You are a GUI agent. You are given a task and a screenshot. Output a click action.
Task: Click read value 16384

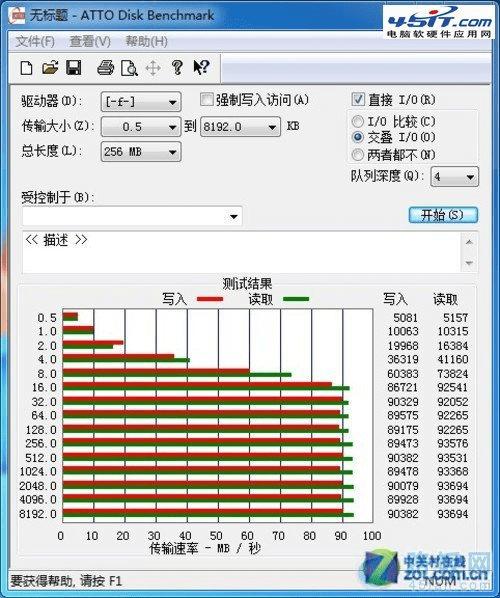[x=452, y=346]
